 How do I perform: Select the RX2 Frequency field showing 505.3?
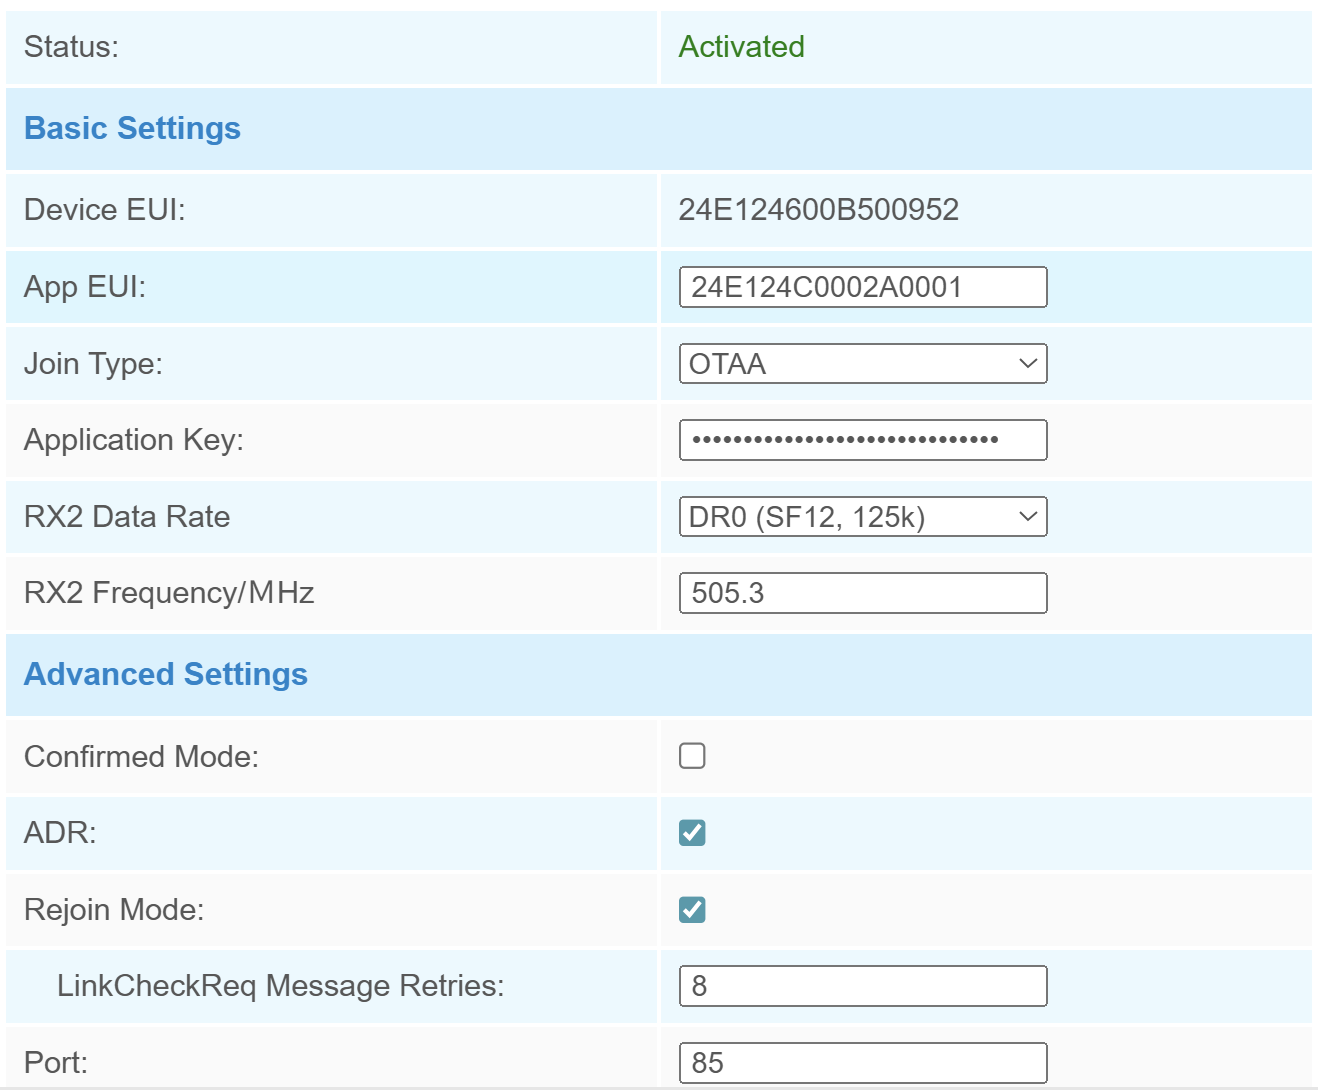pos(862,593)
